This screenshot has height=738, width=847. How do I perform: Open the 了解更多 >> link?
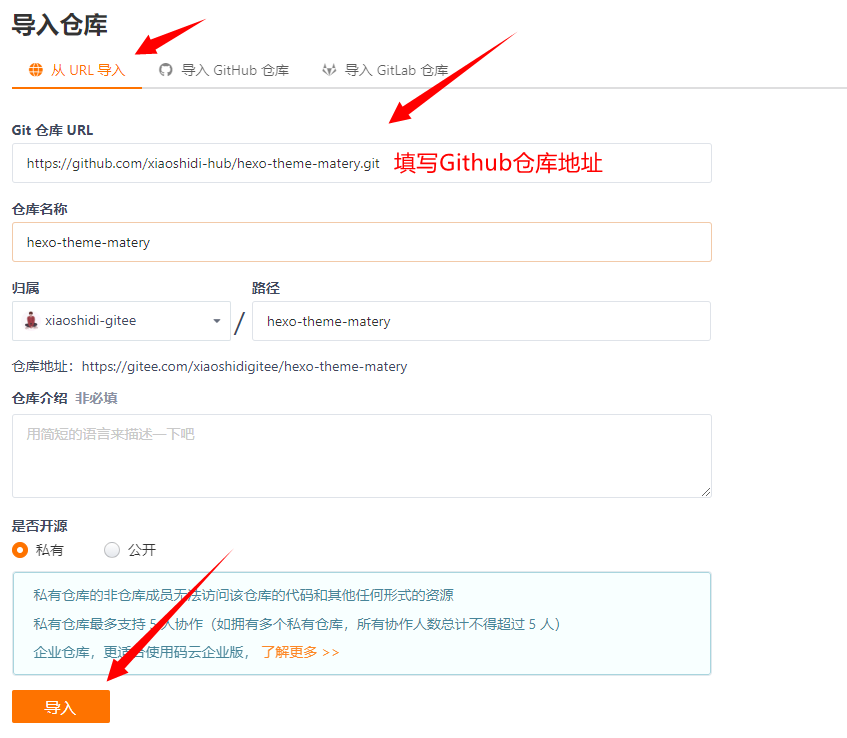(300, 652)
